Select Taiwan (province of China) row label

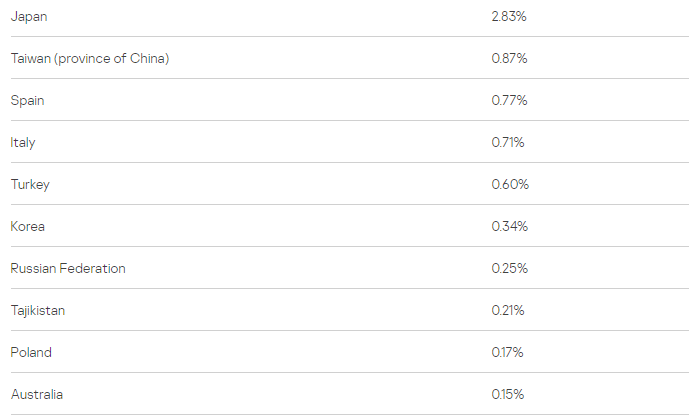(90, 58)
